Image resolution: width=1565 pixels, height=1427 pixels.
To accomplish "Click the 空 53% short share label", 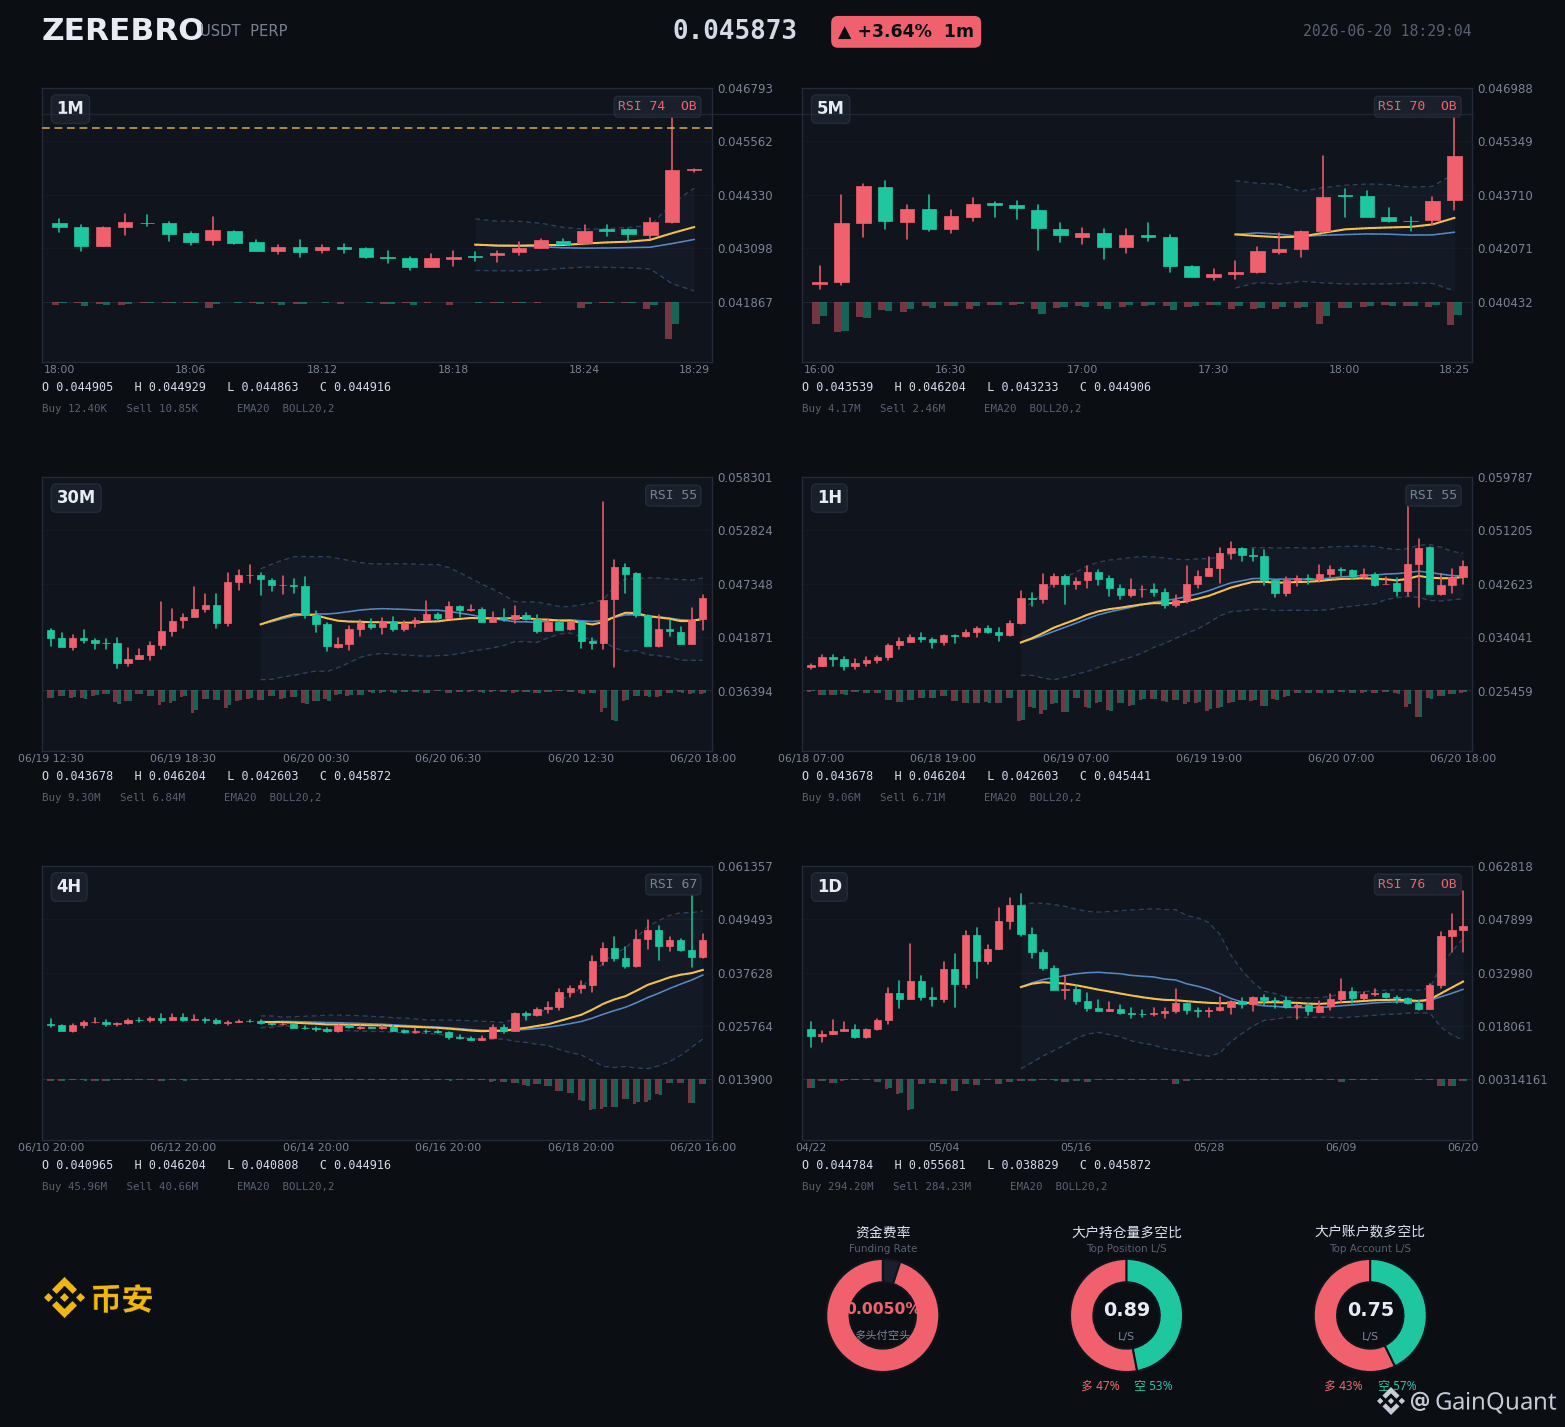I will (x=1153, y=1386).
